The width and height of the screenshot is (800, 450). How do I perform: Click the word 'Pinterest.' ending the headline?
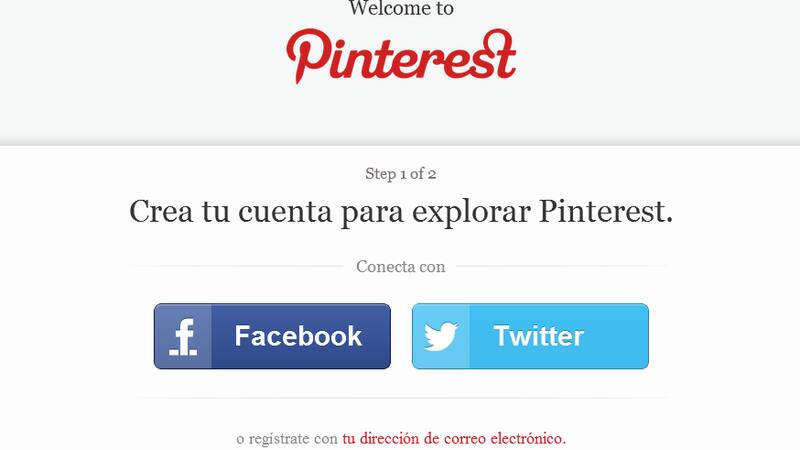pyautogui.click(x=606, y=211)
